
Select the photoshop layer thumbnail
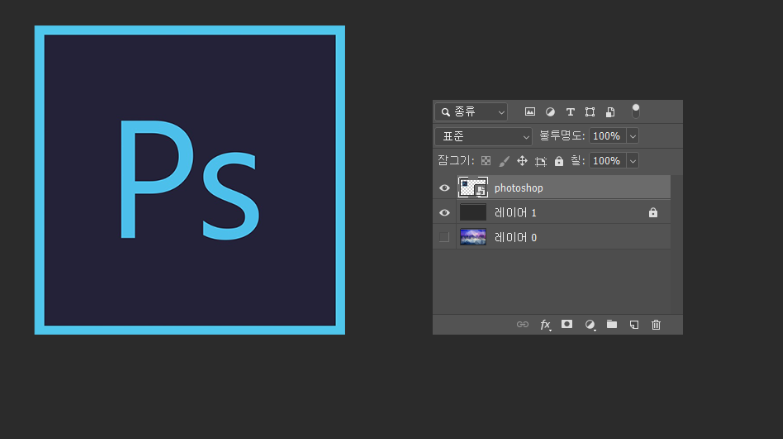[473, 188]
